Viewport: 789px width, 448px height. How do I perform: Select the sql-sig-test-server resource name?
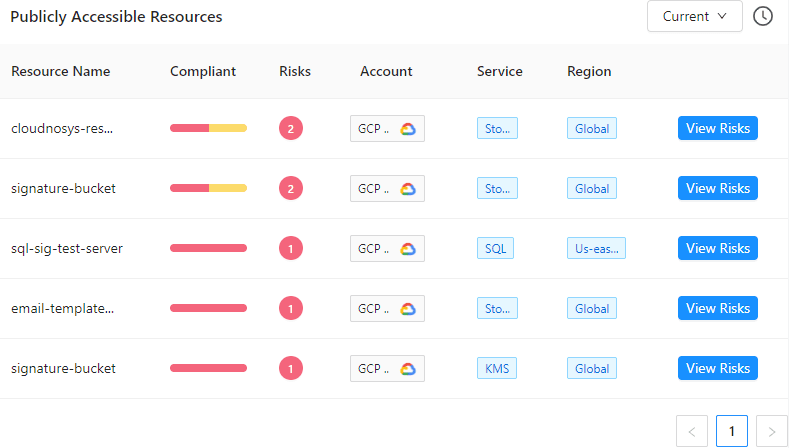pos(67,248)
